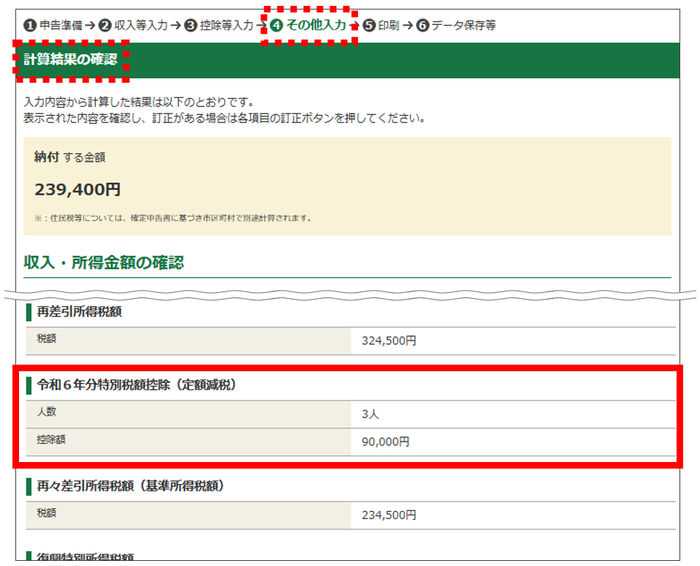700x566 pixels.
Task: Select the 控除額 value 90,000円
Action: pos(385,441)
